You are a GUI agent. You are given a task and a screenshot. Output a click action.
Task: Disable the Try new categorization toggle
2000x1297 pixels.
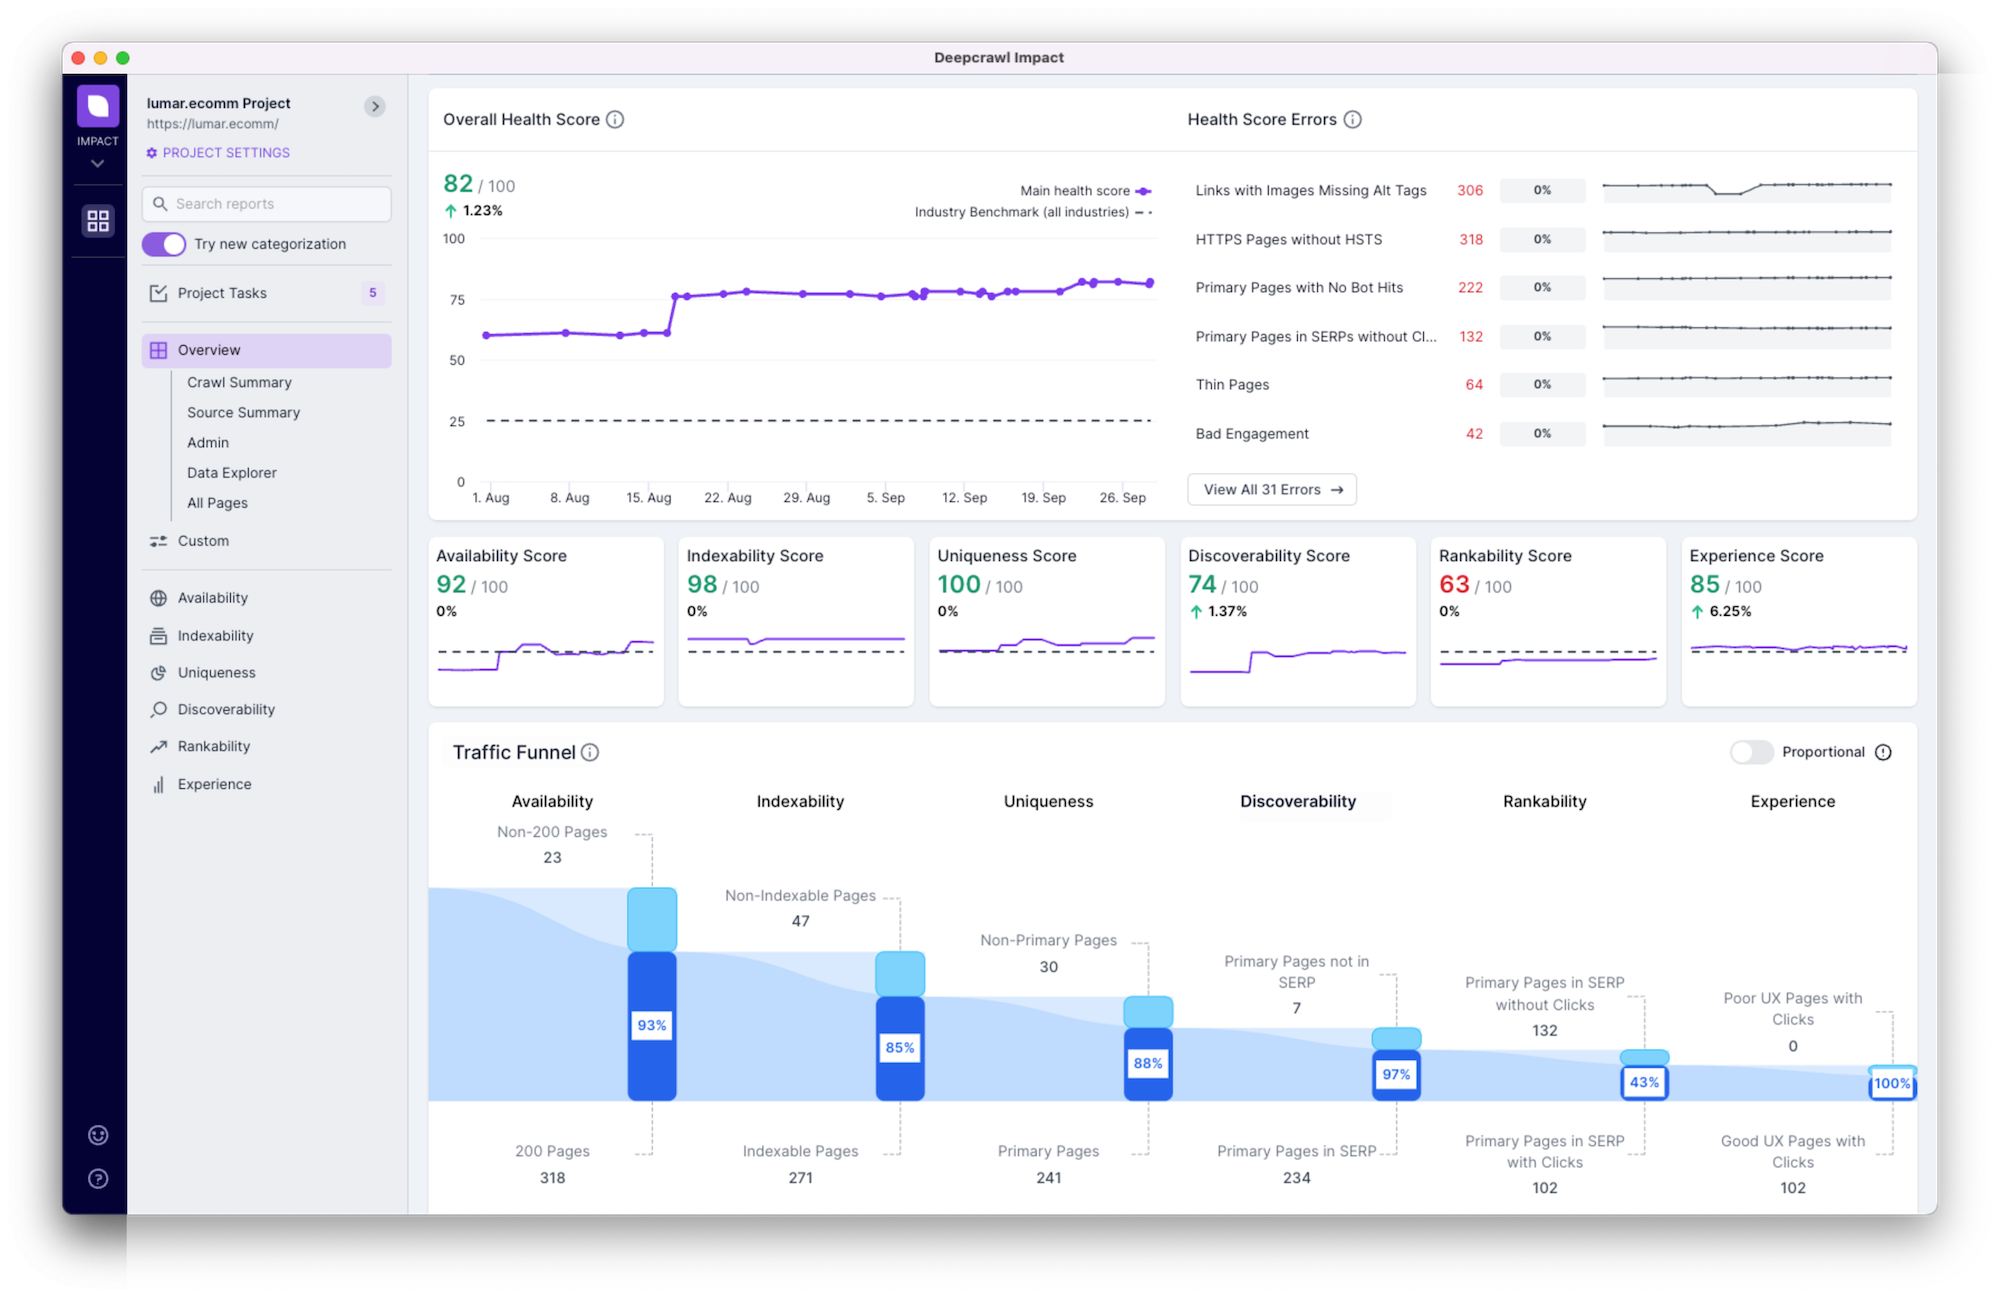coord(164,244)
